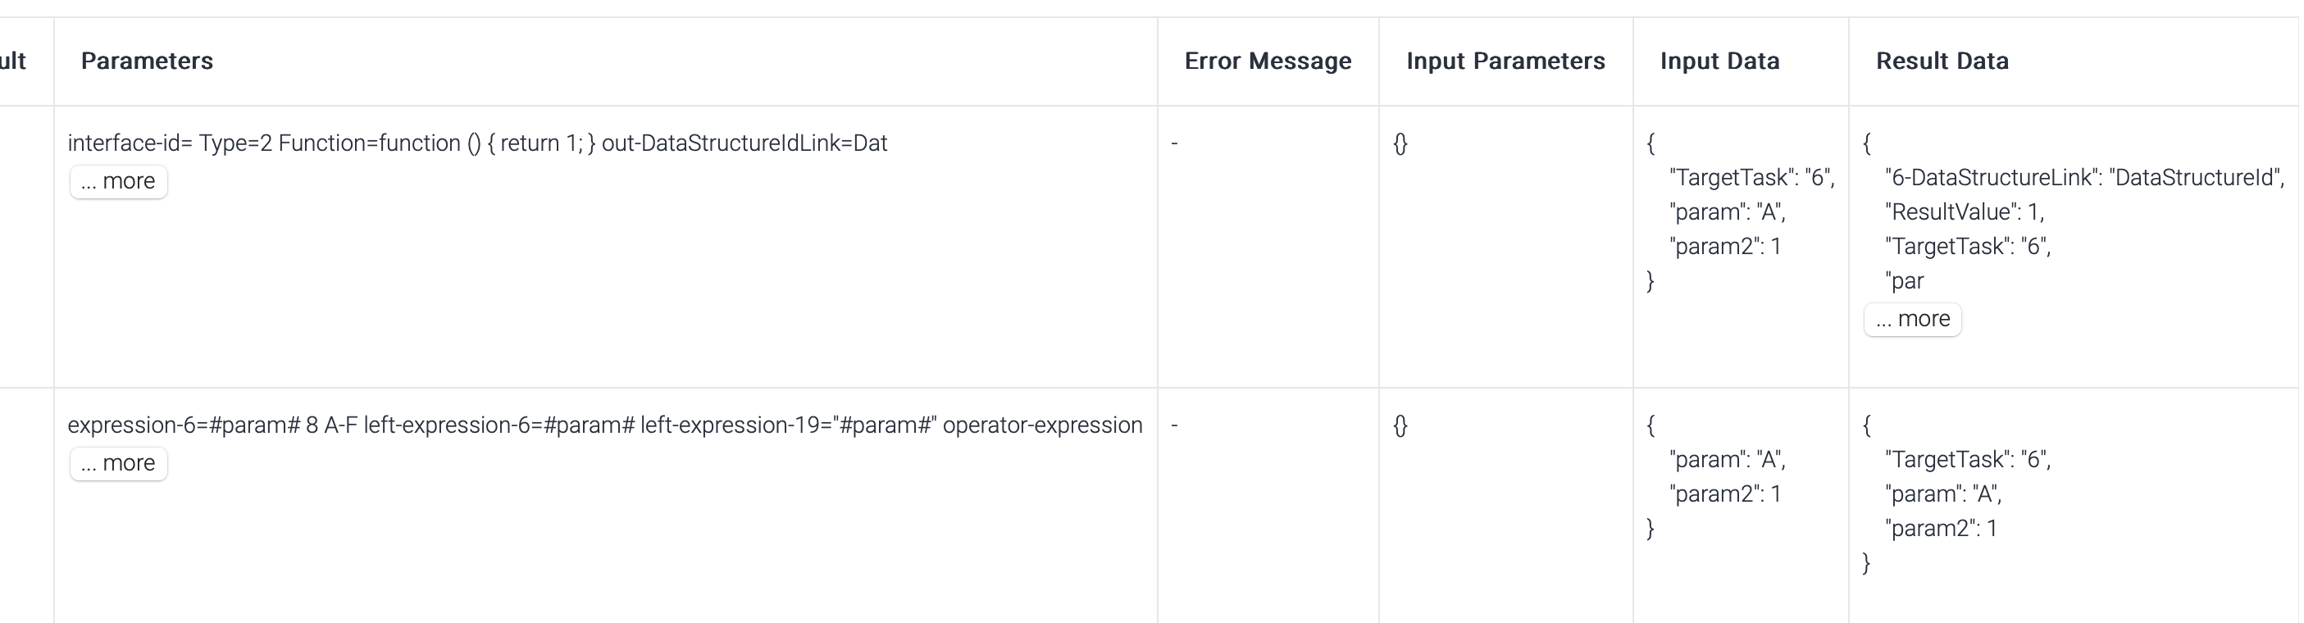
Task: Expand first row Parameters with more button
Action: click(x=118, y=181)
